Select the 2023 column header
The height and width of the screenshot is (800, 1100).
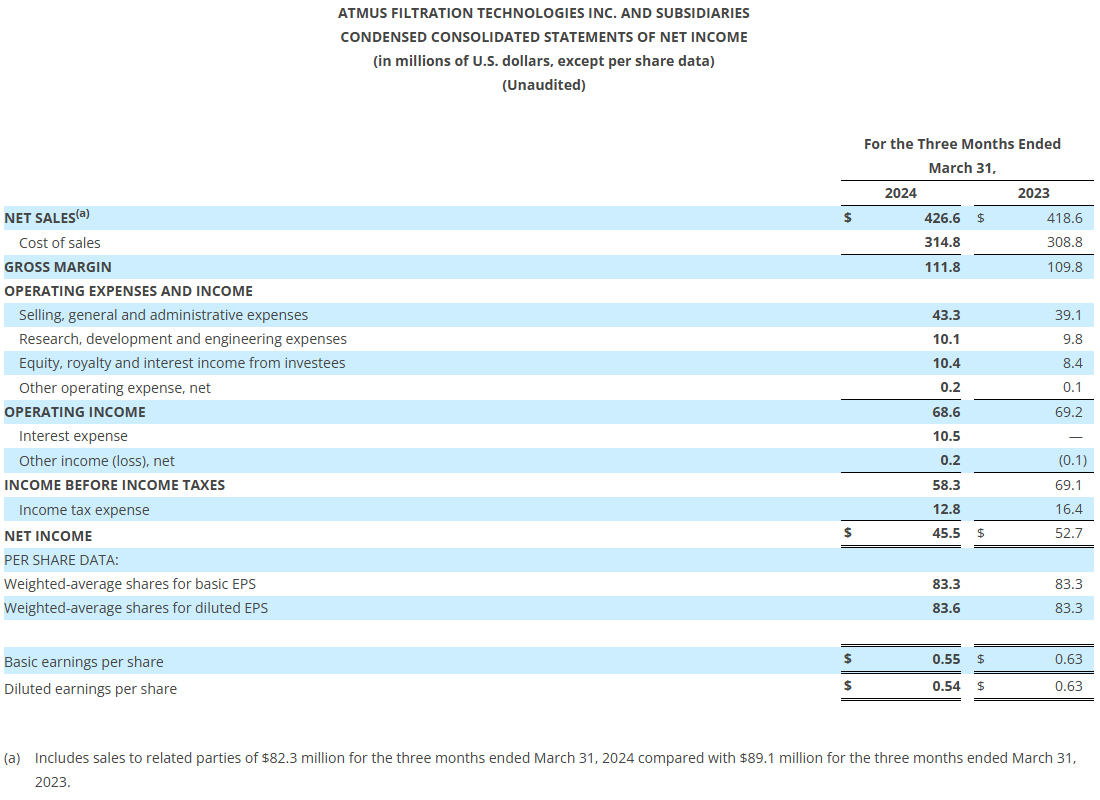[1033, 193]
